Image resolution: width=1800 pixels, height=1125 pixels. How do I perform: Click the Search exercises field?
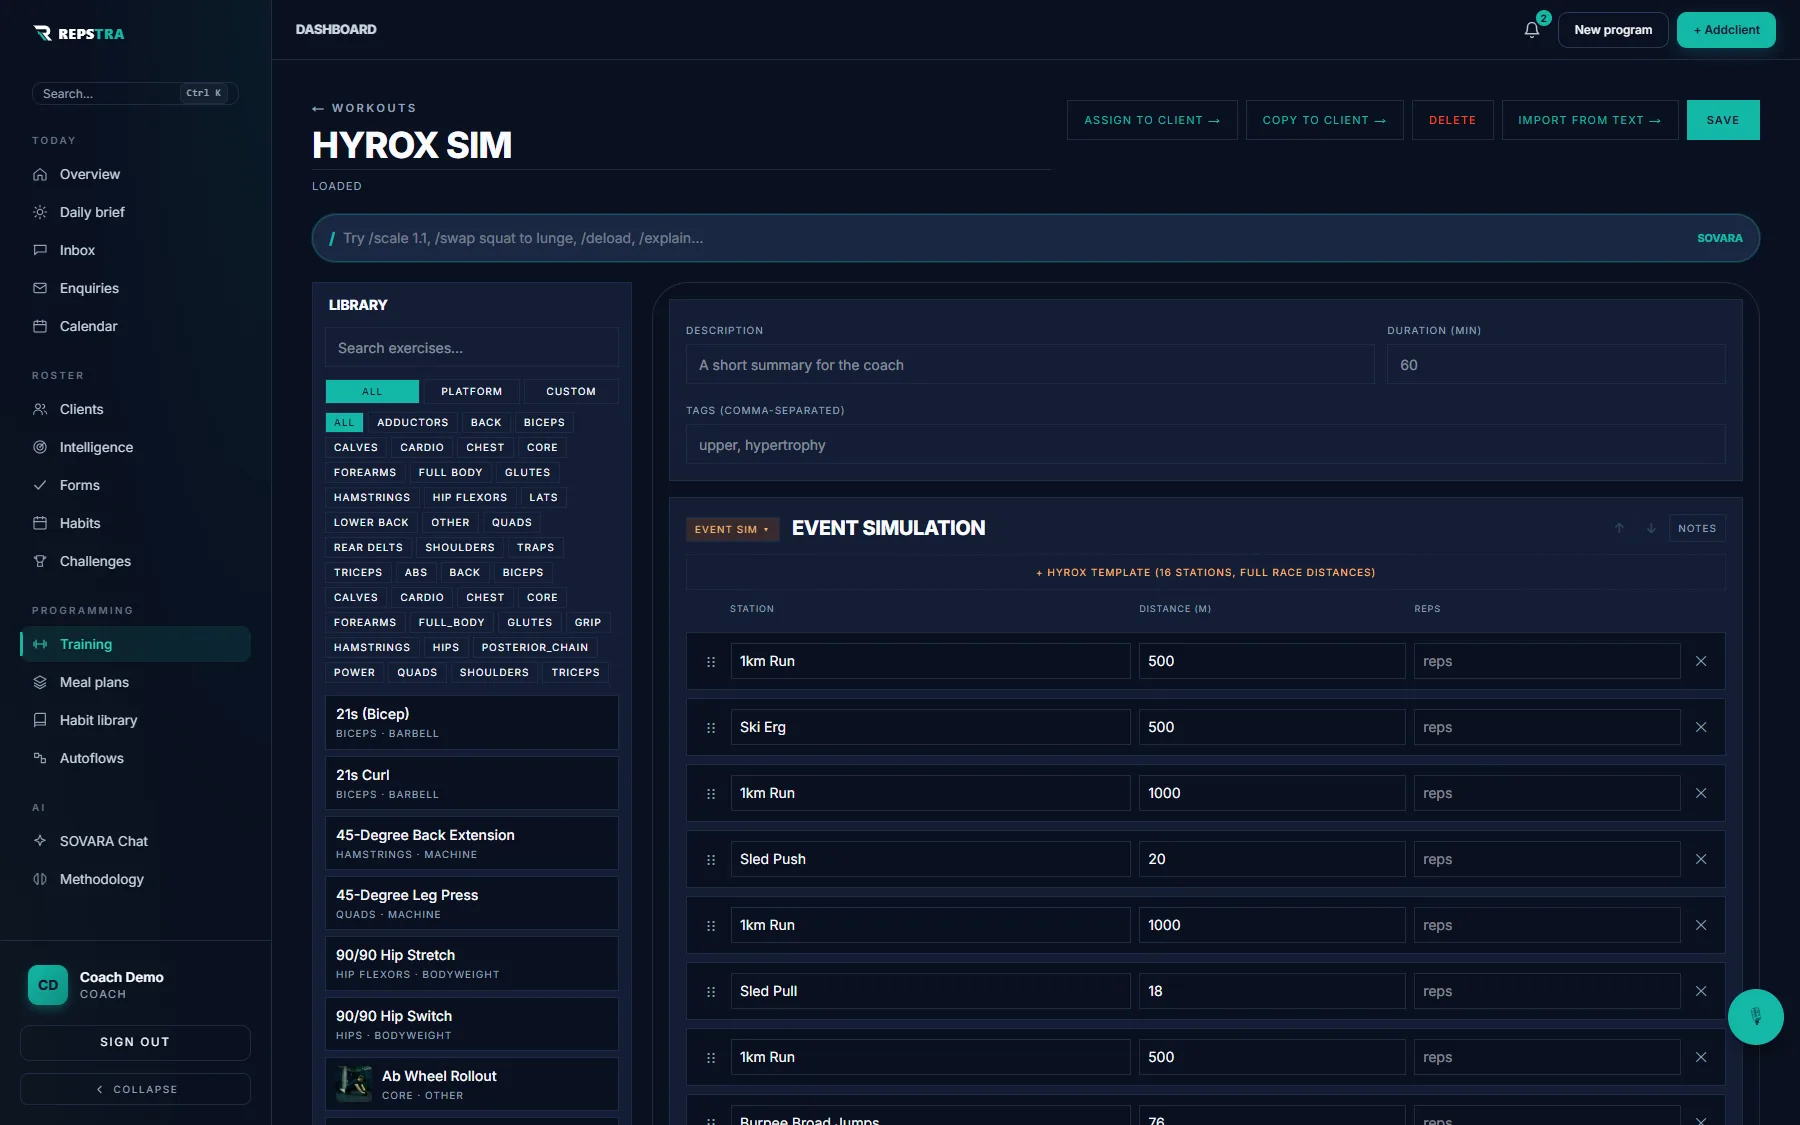tap(471, 348)
